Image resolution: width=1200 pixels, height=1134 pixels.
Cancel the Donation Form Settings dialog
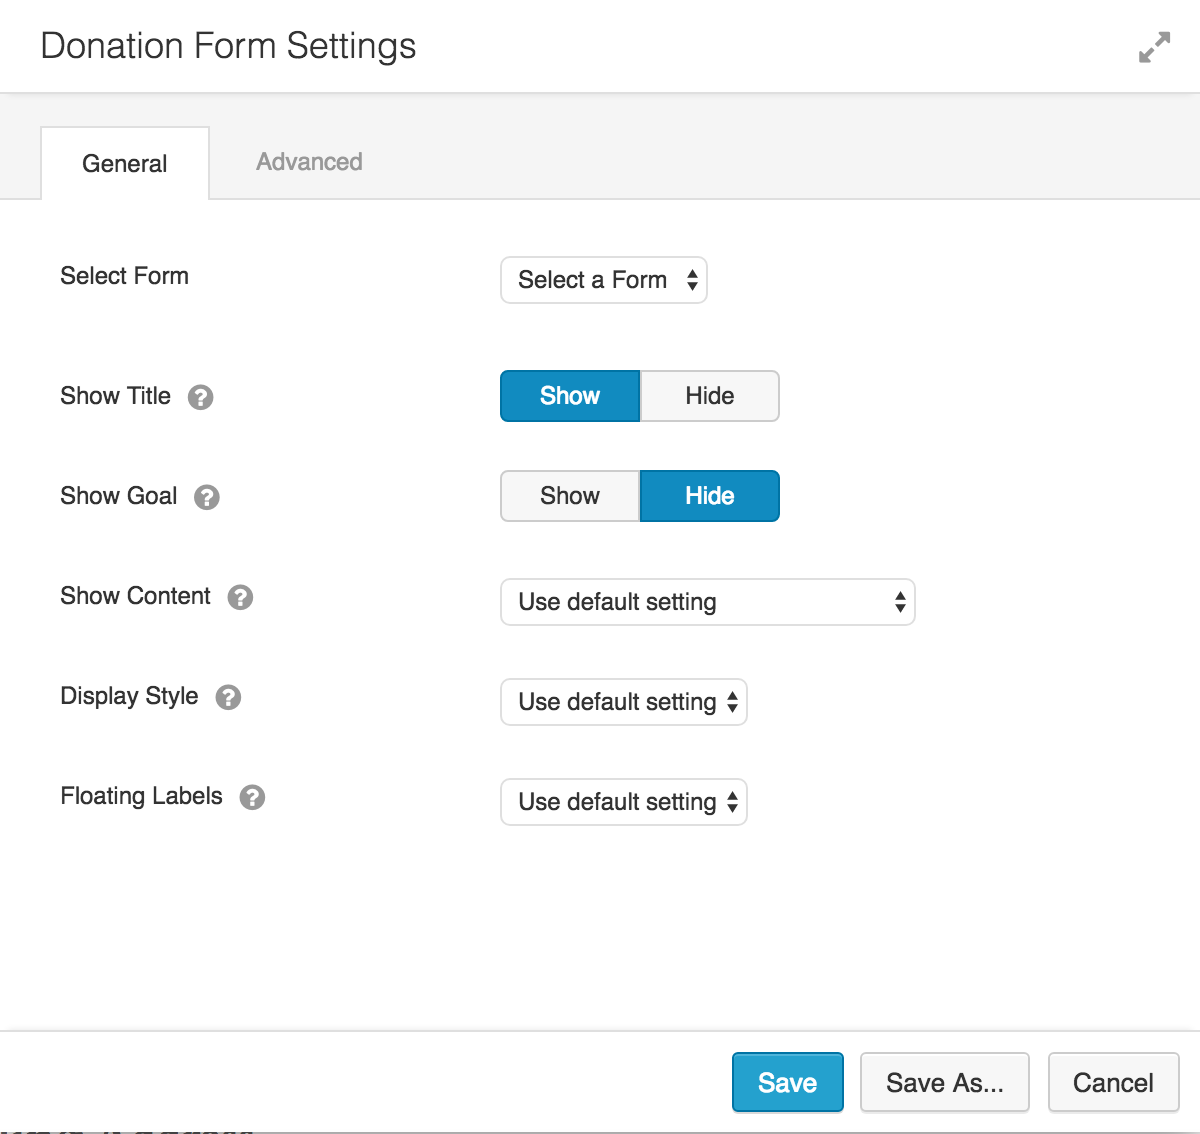[1114, 1082]
